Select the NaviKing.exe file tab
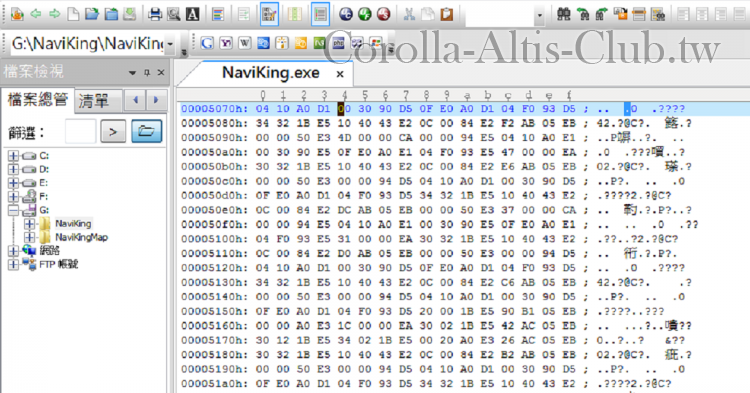The image size is (750, 393). [271, 73]
